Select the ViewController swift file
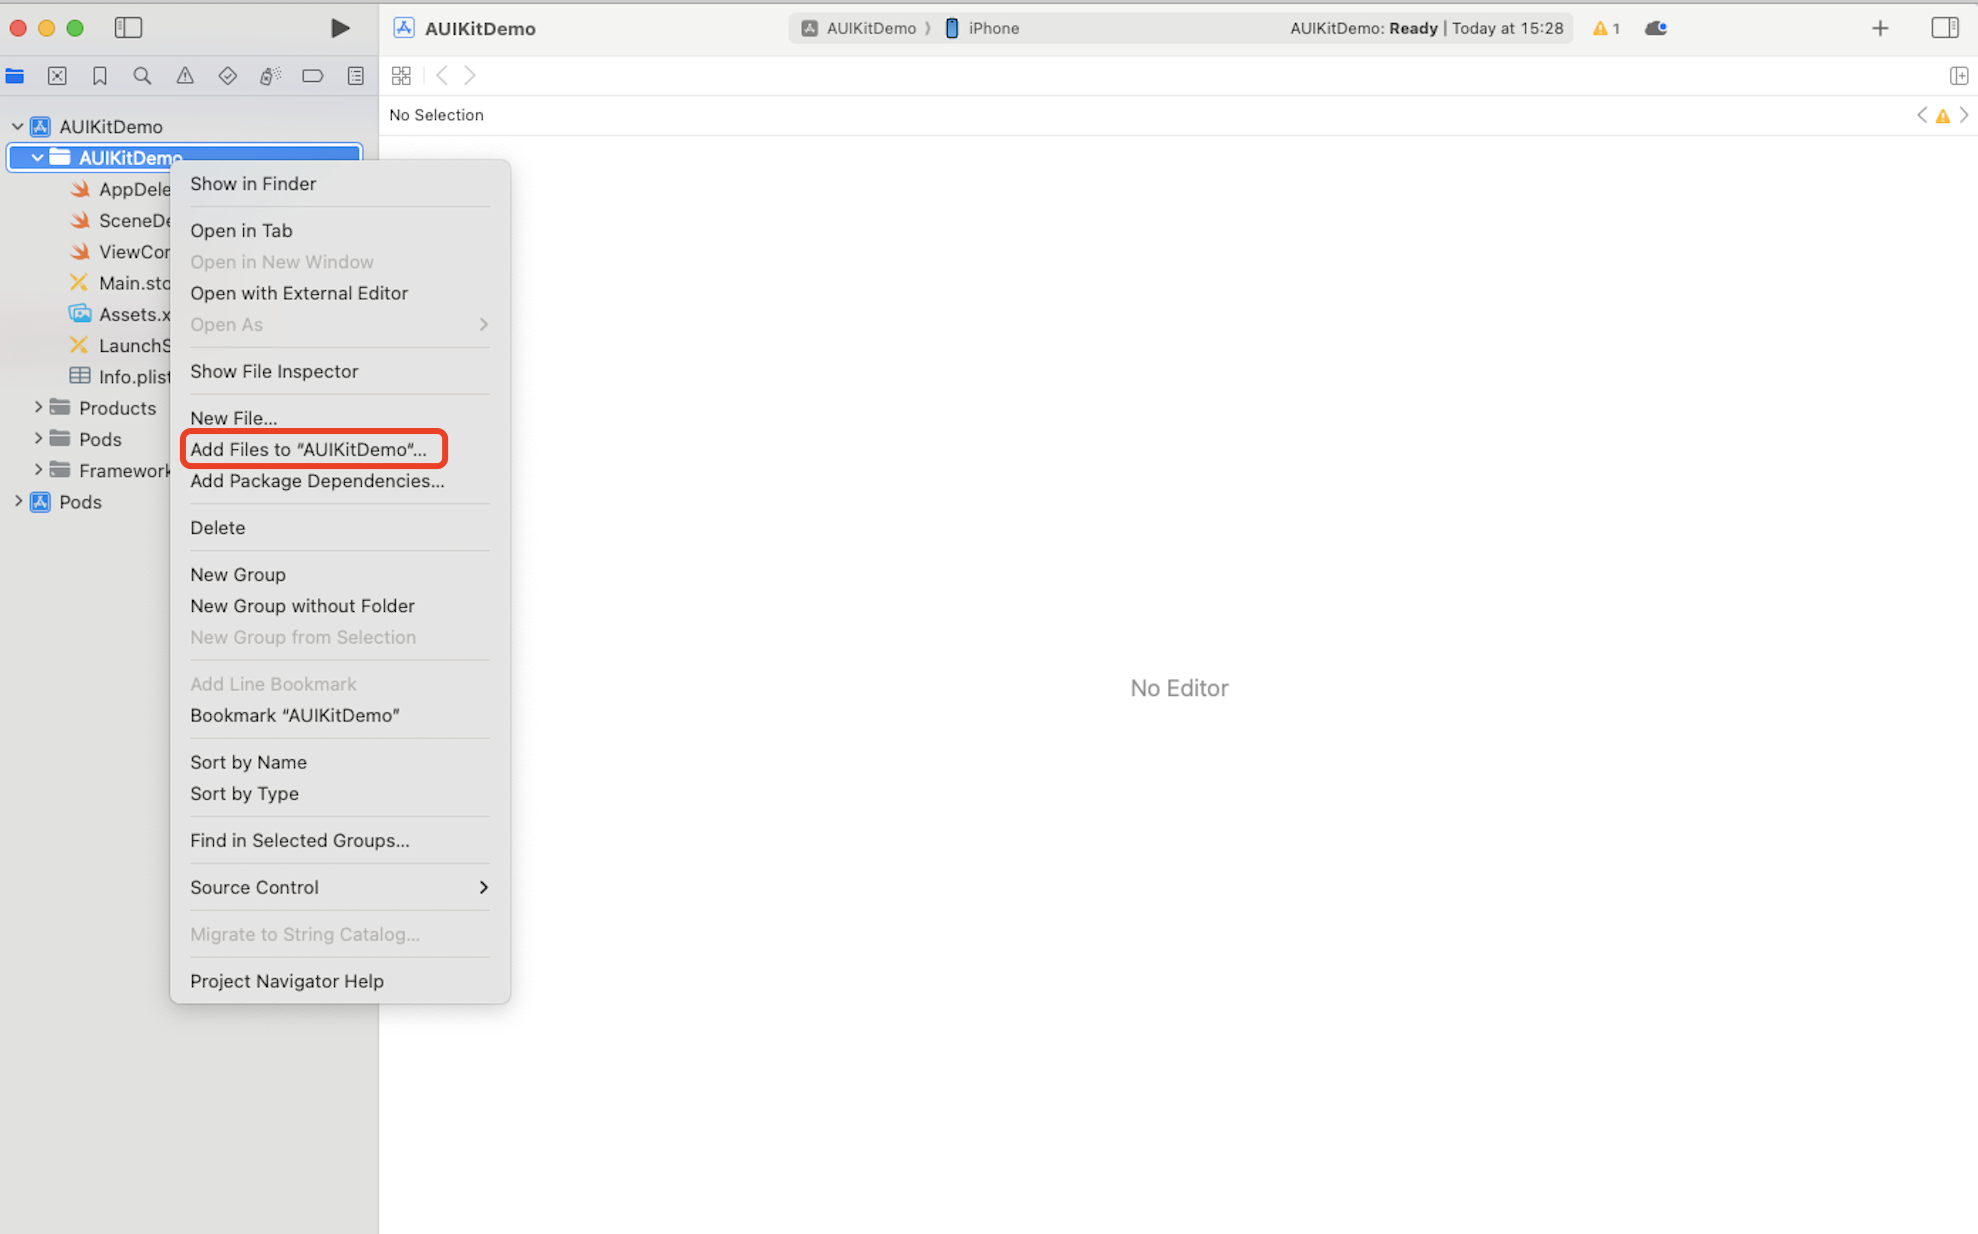The width and height of the screenshot is (1978, 1234). (x=120, y=251)
